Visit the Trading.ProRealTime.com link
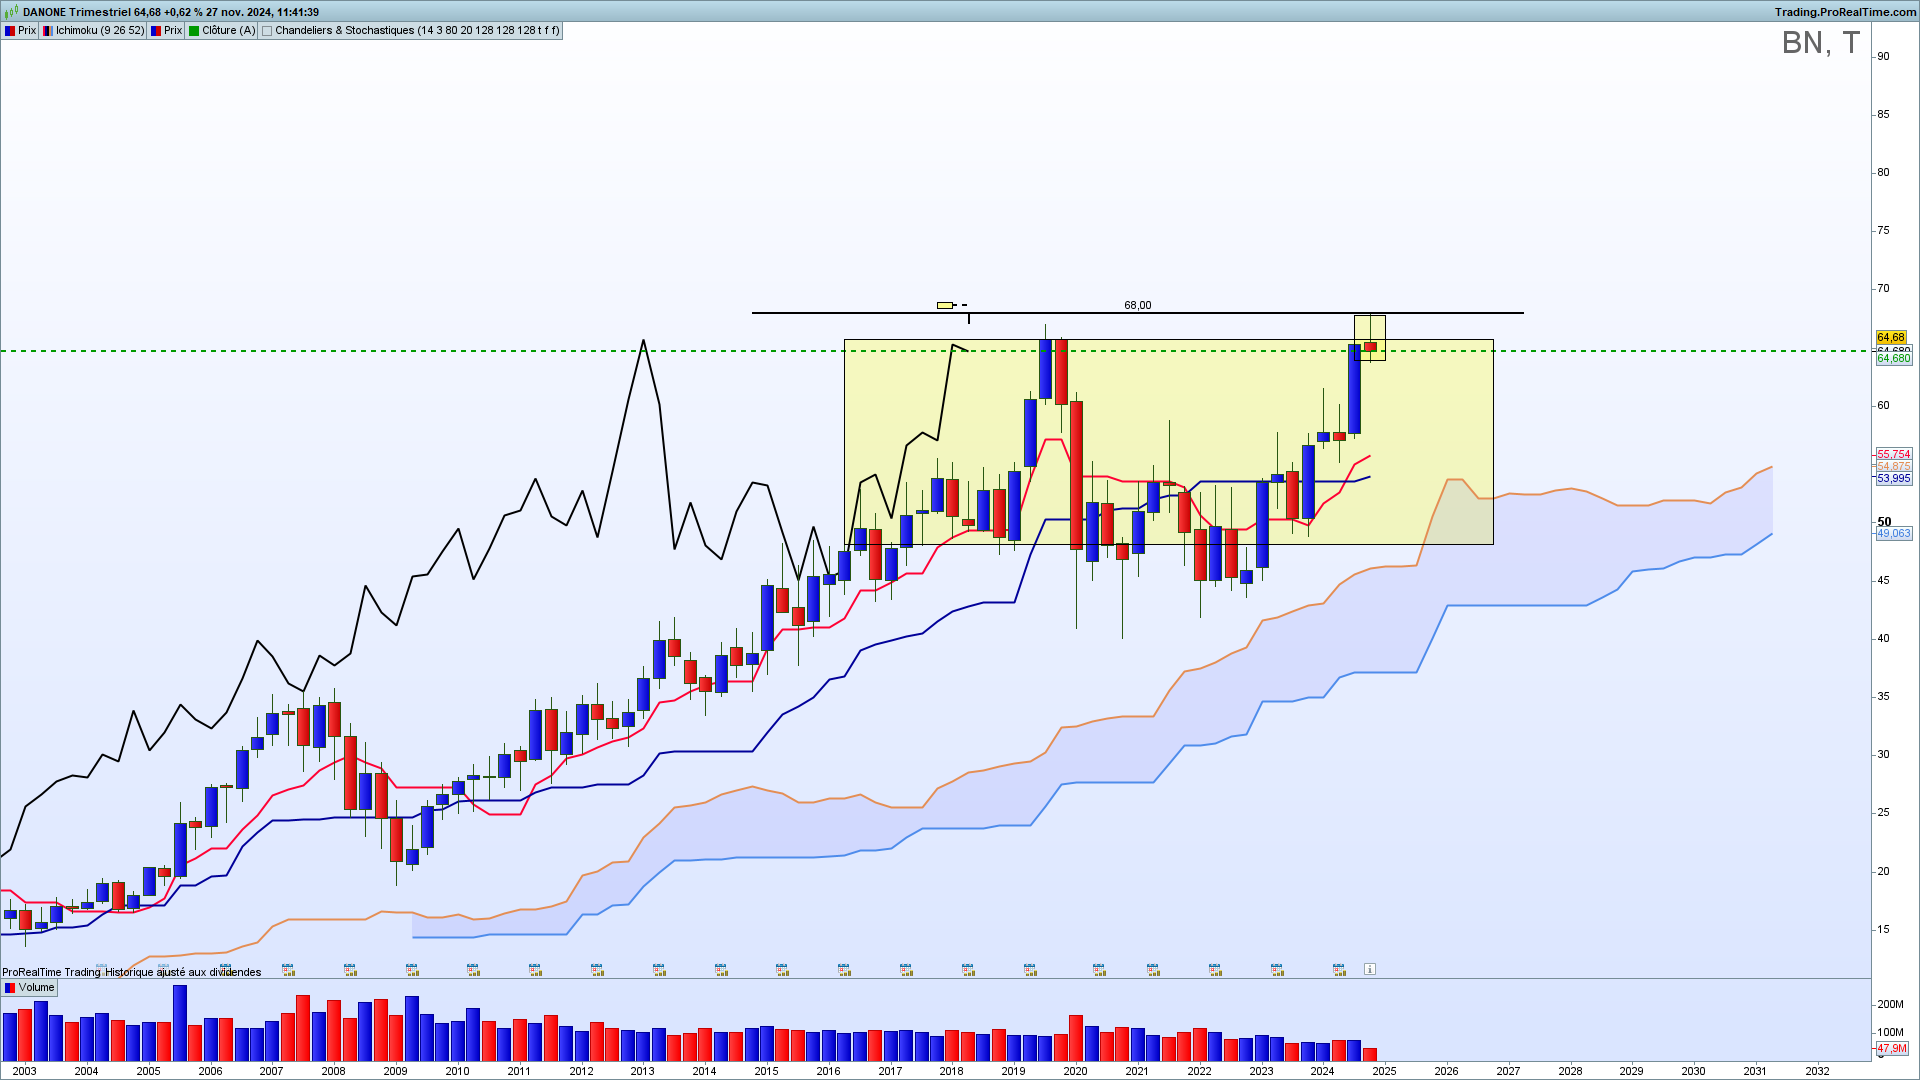This screenshot has width=1920, height=1080. coord(1846,12)
